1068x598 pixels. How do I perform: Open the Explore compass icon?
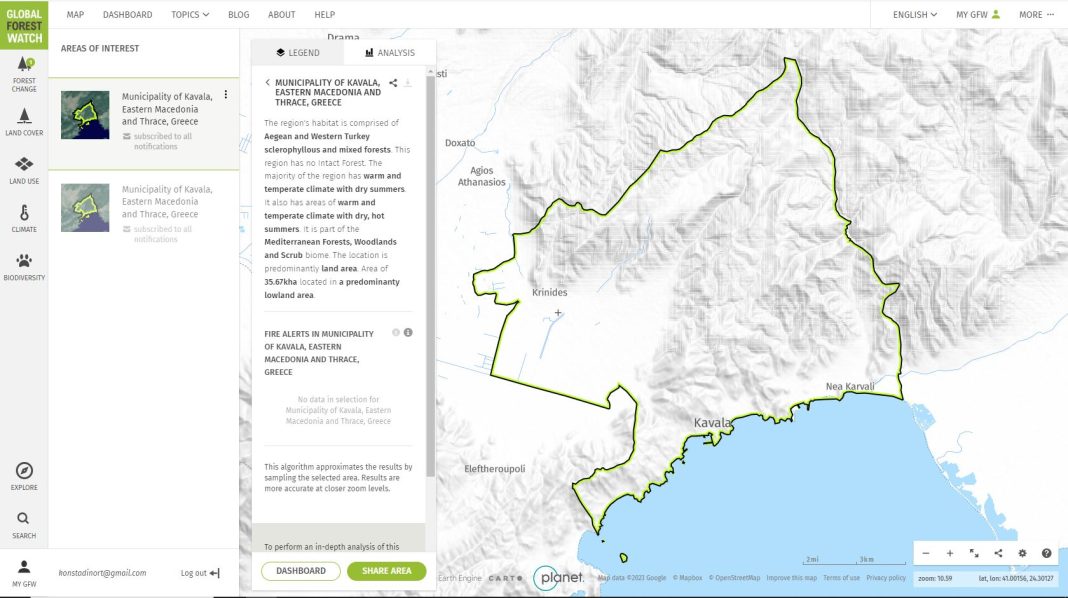[24, 476]
